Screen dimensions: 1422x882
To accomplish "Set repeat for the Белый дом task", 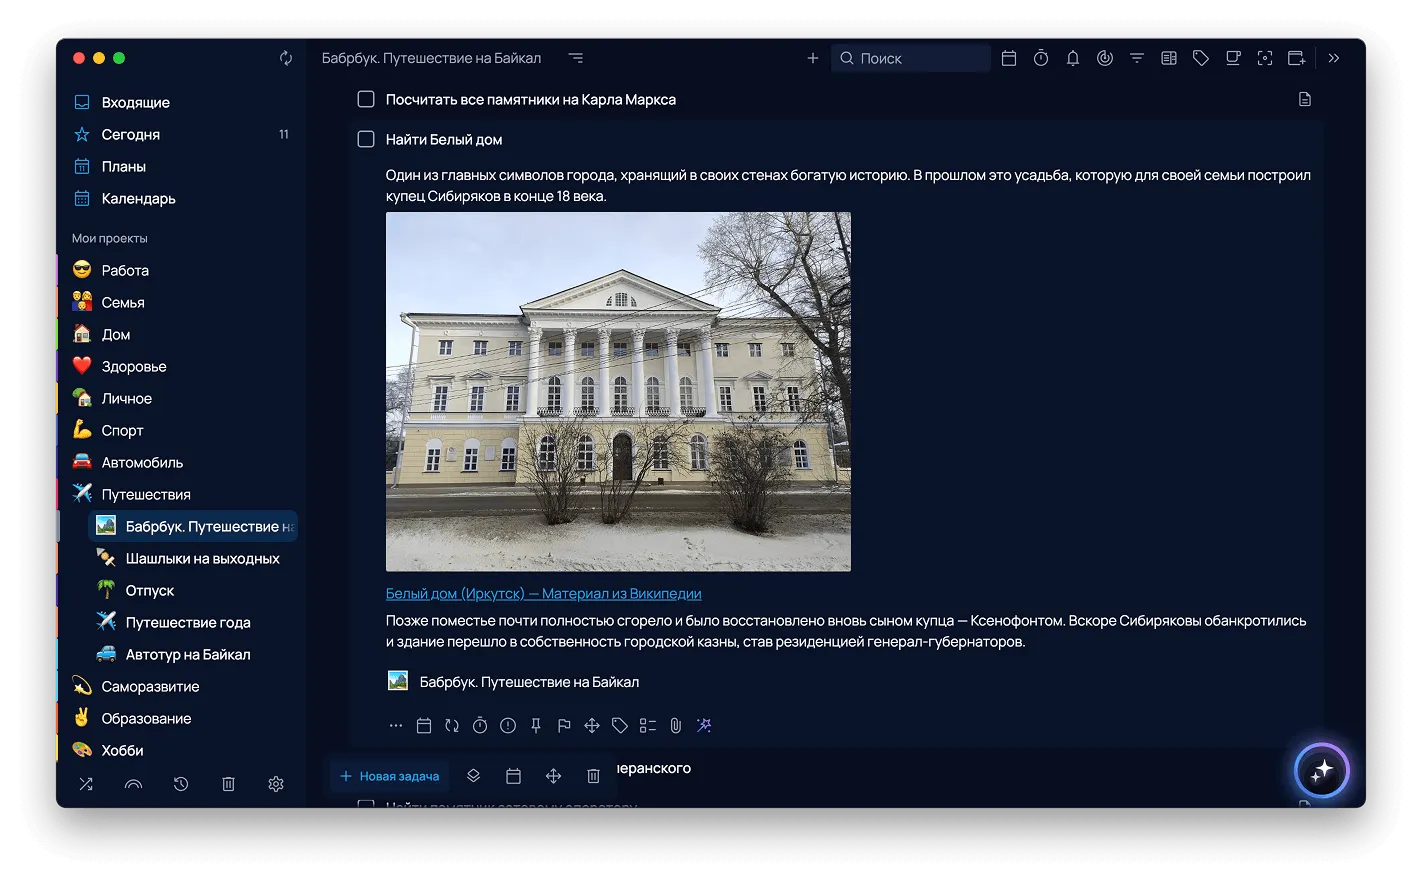I will [452, 726].
